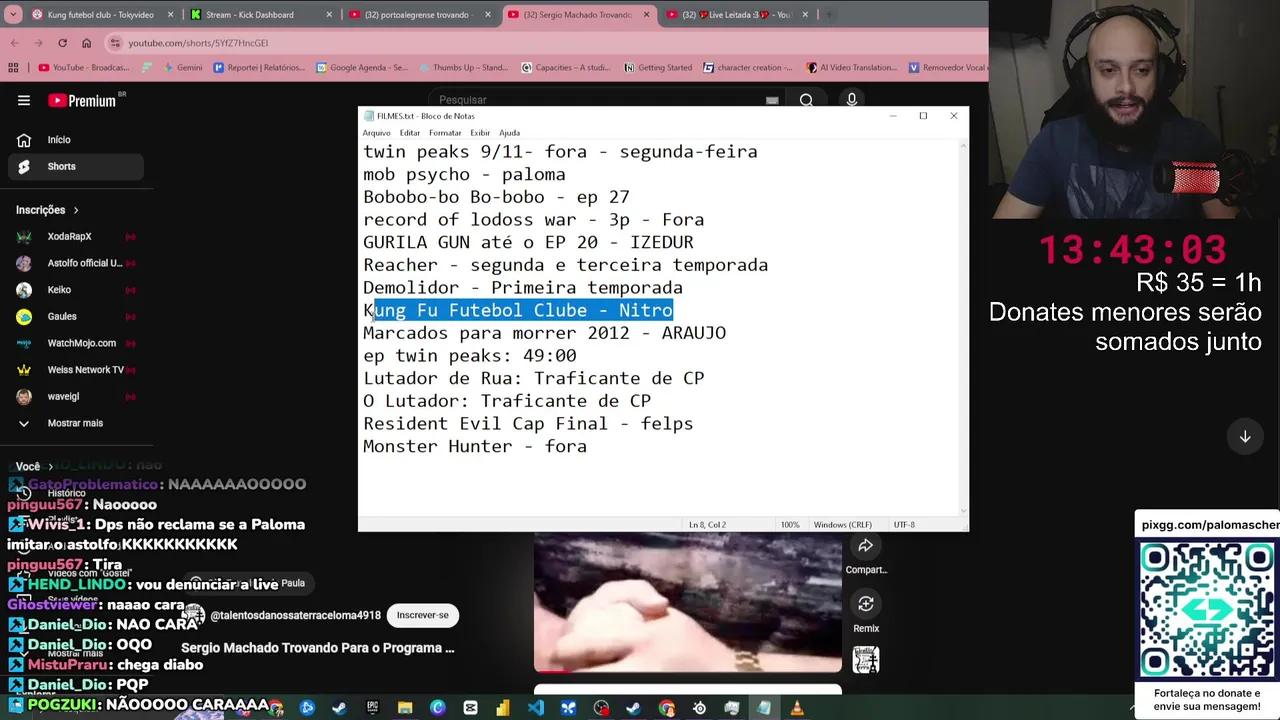
Task: Open the Arquivo menu in Notepad
Action: click(x=376, y=133)
